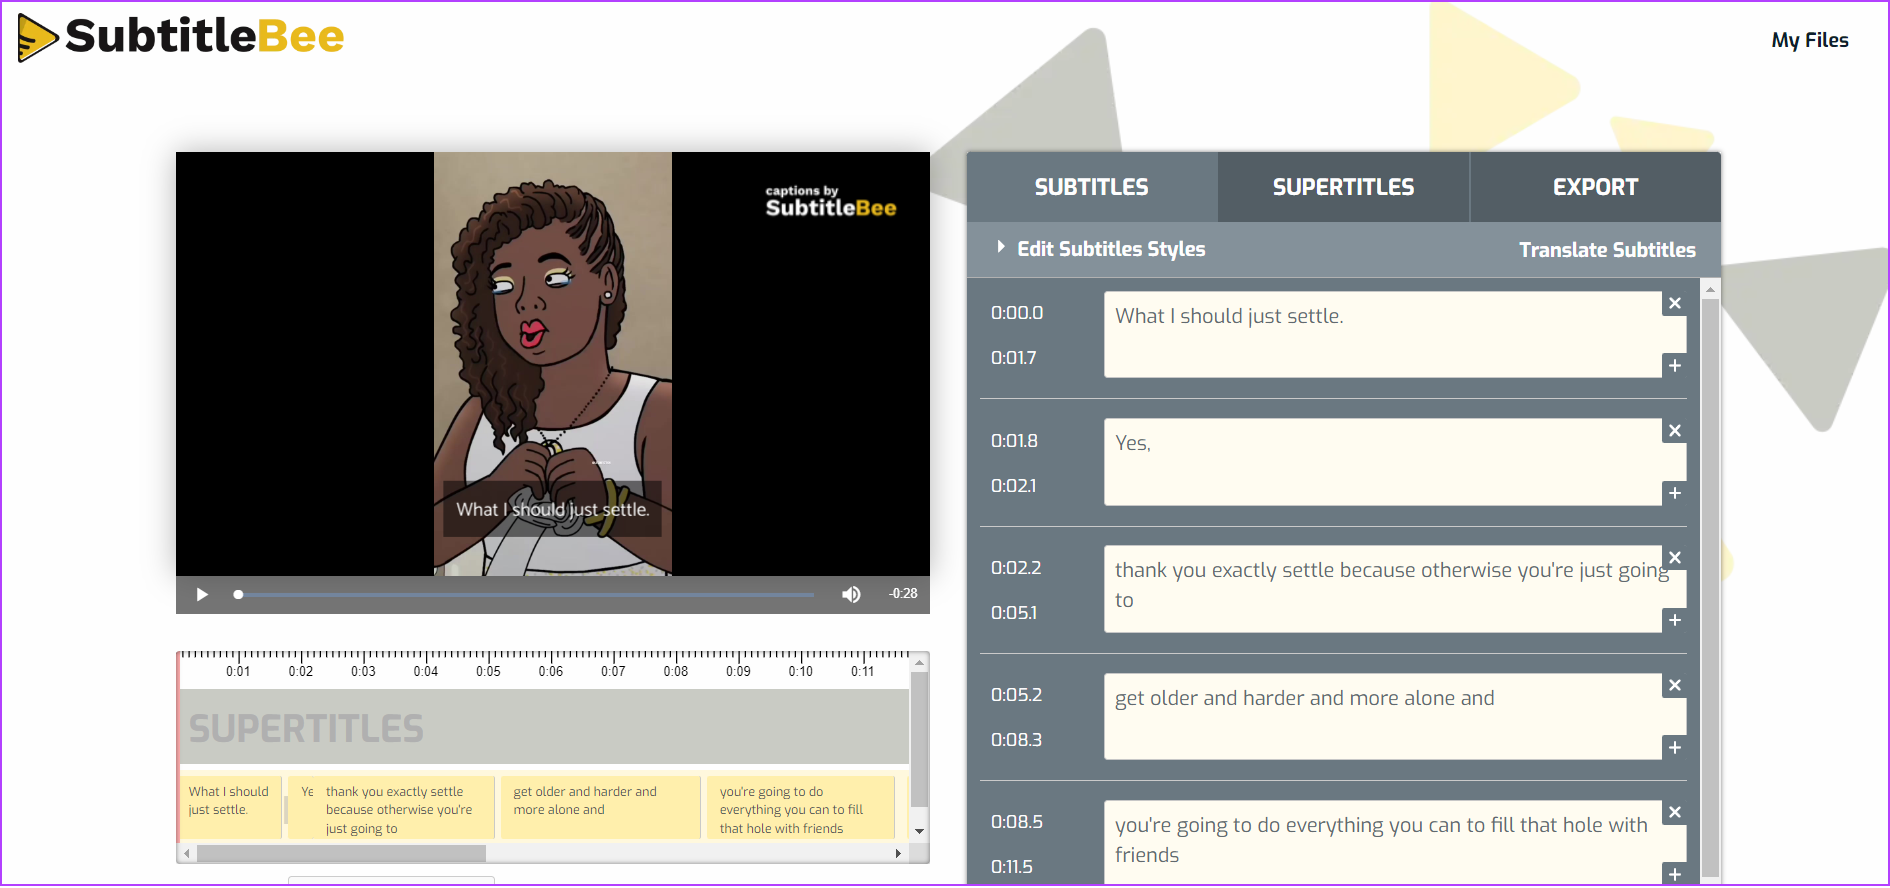The height and width of the screenshot is (888, 1890).
Task: Add subtitle after 'What I should just settle.'
Action: tap(1675, 366)
